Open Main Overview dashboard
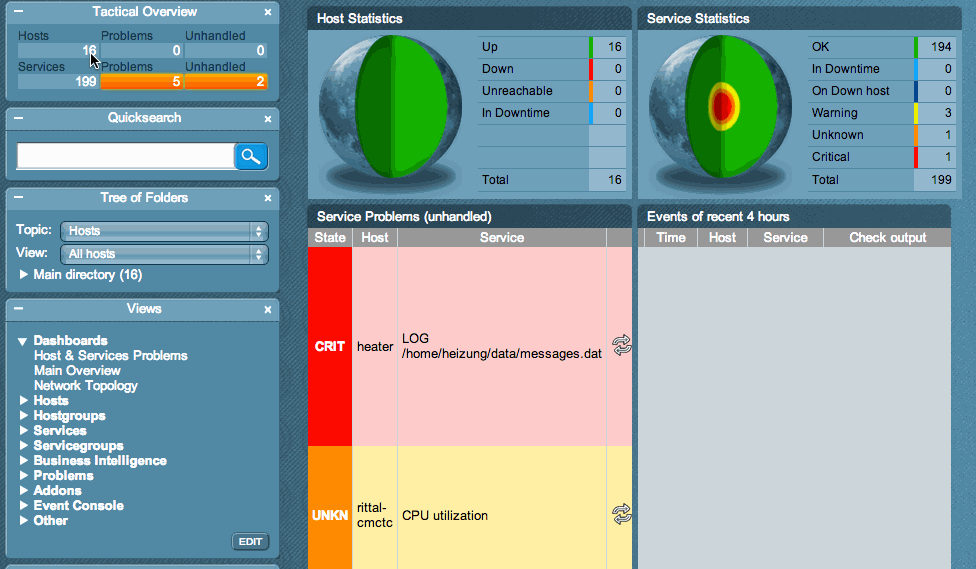Screen dimensions: 976x569 pos(77,370)
